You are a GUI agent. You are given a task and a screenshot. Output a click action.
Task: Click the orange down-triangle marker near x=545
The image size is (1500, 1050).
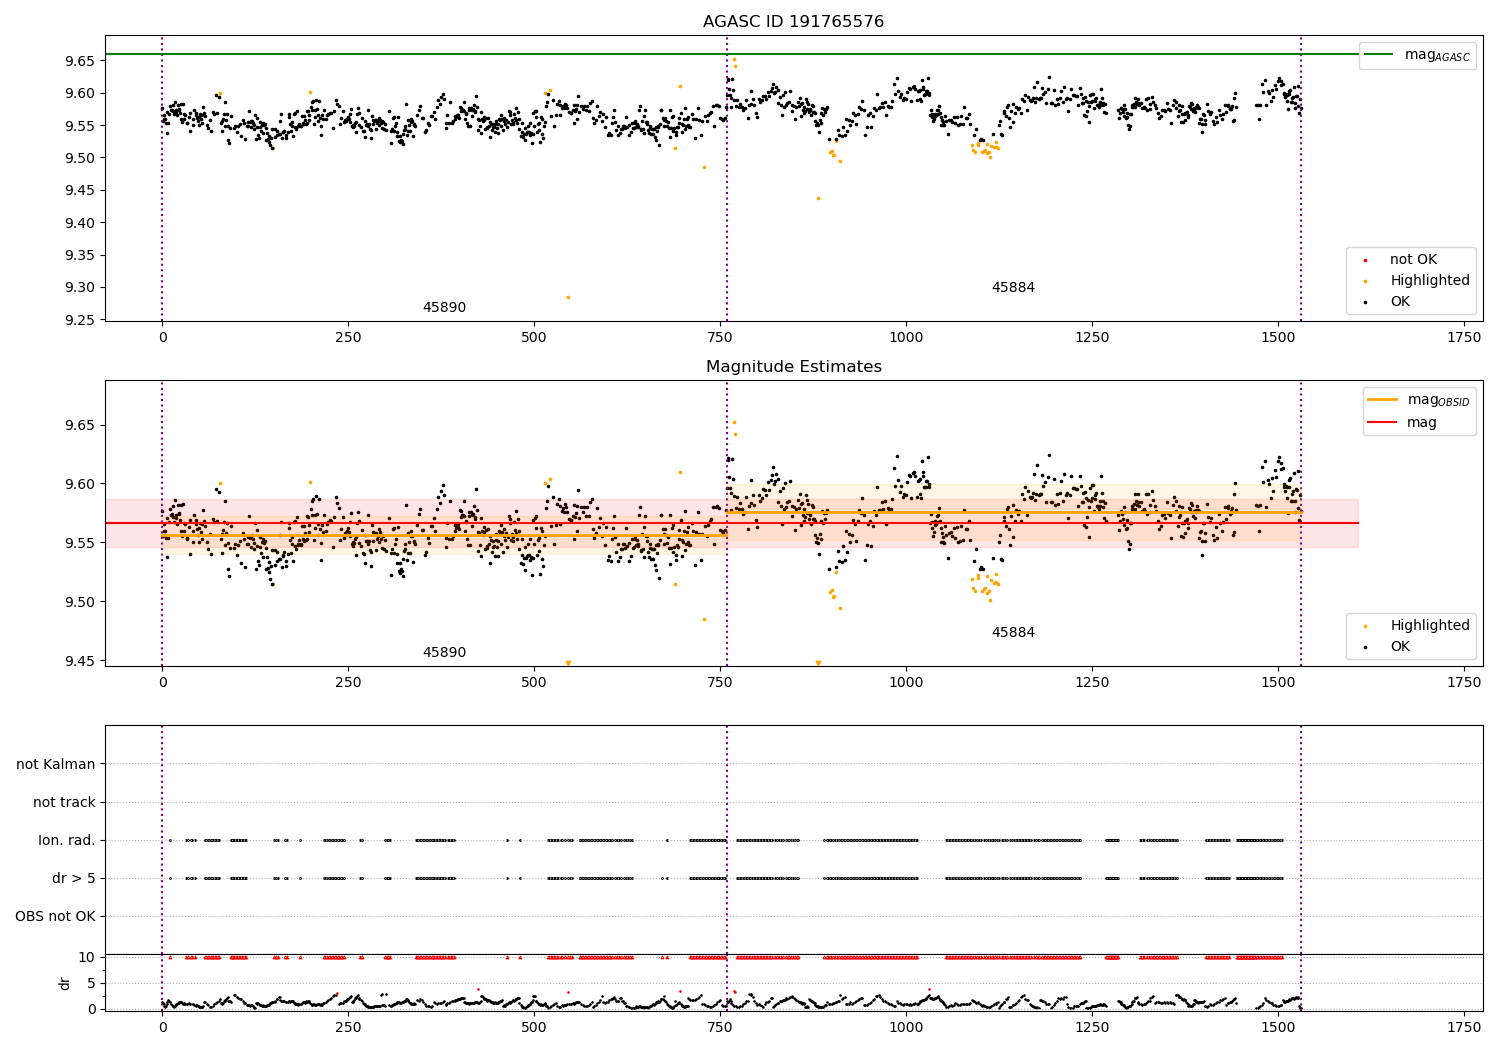[x=568, y=663]
